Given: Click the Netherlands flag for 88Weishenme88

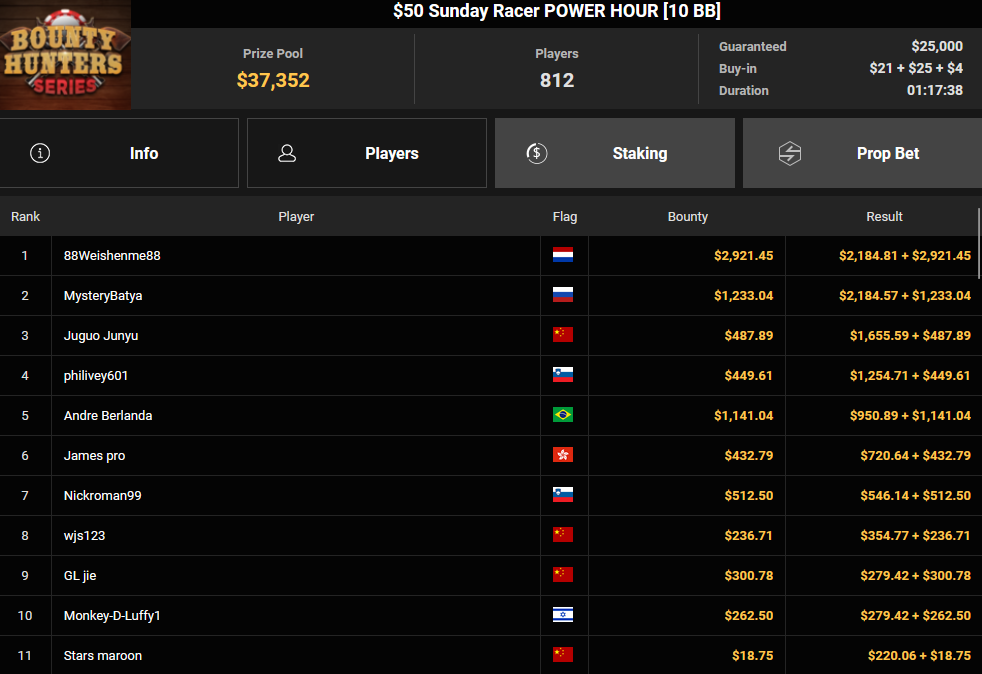Looking at the screenshot, I should pos(563,255).
